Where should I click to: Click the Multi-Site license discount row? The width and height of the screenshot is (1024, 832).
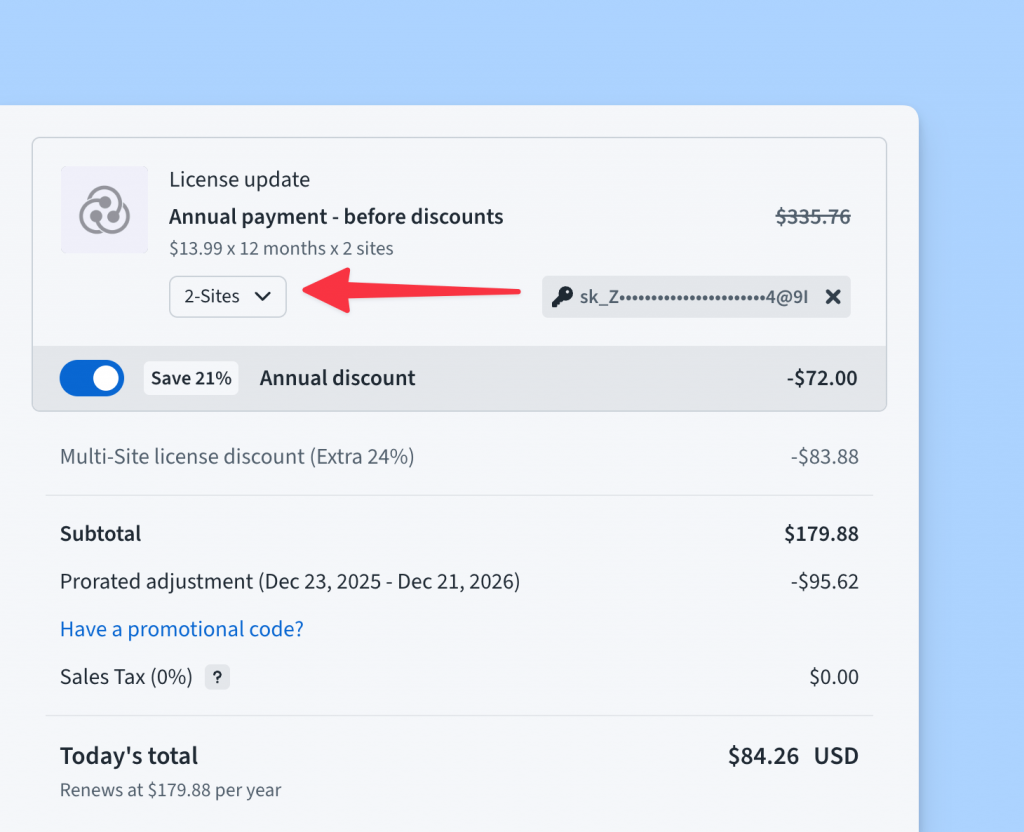point(237,456)
